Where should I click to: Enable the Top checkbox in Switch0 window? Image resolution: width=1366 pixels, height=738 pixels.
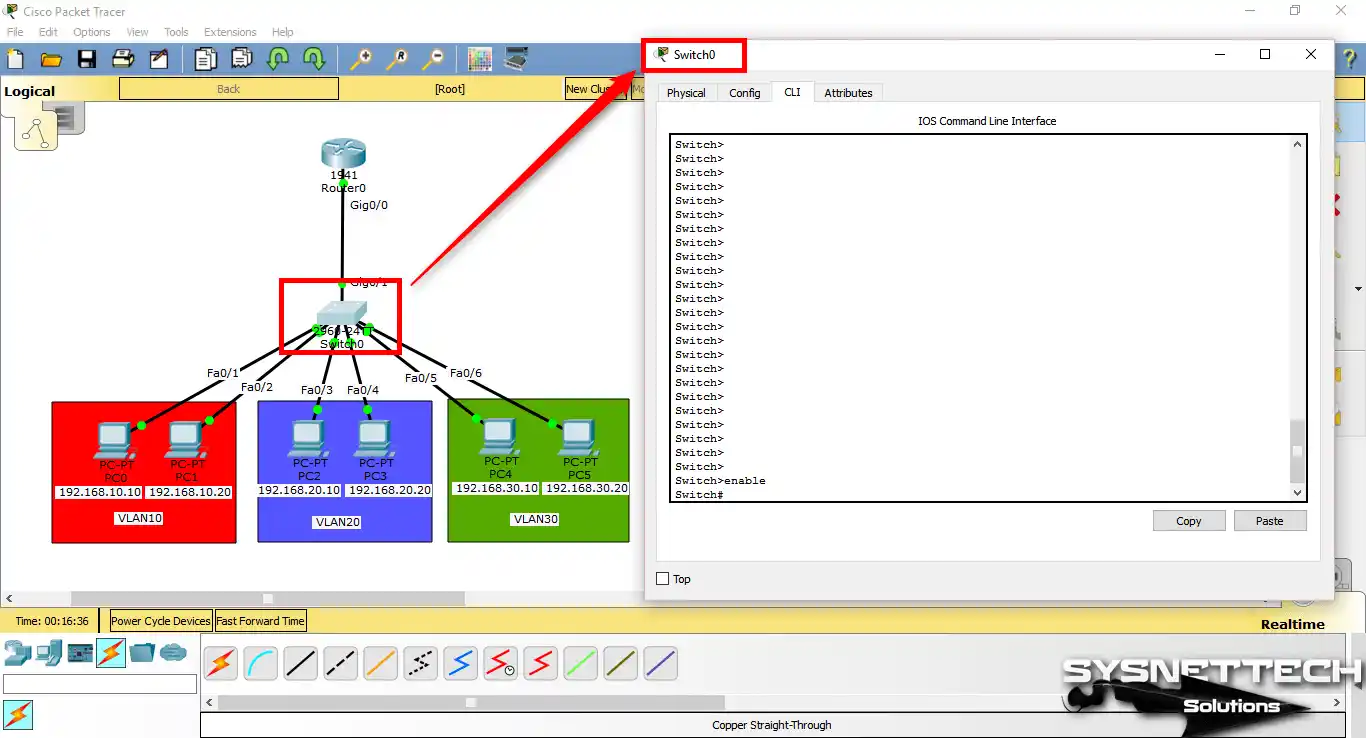tap(662, 579)
